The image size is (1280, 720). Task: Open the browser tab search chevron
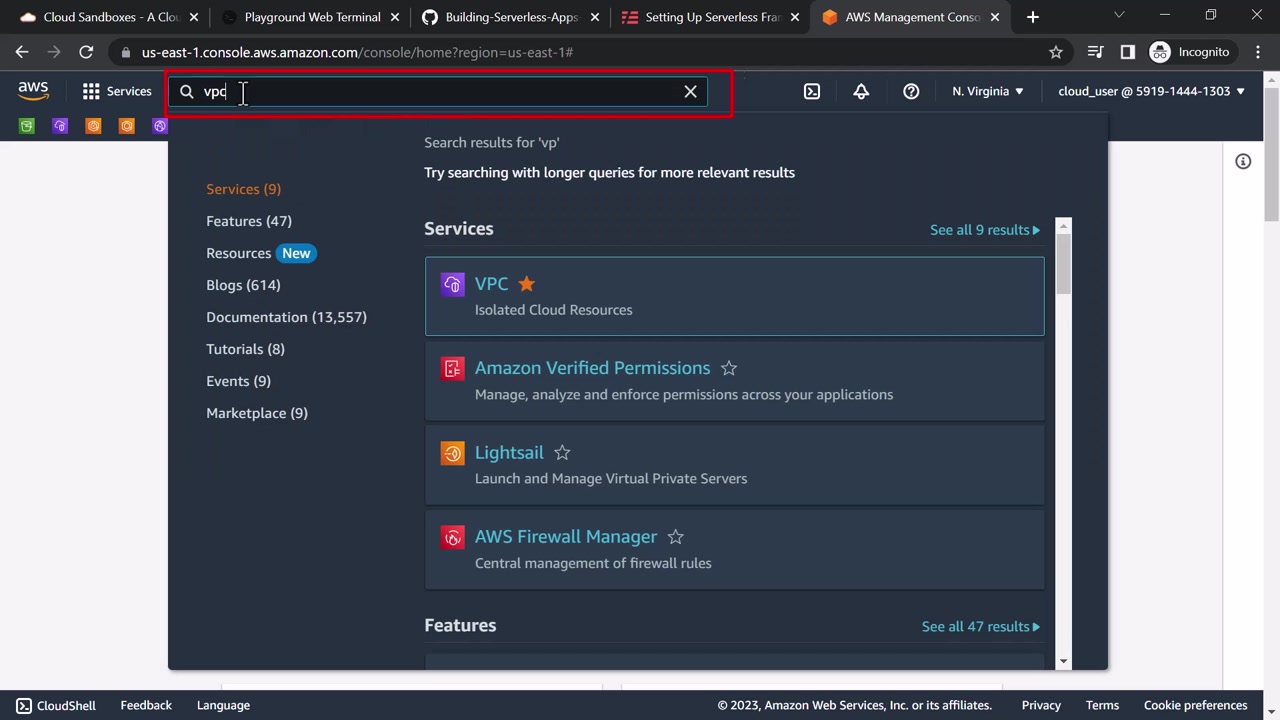[1119, 16]
